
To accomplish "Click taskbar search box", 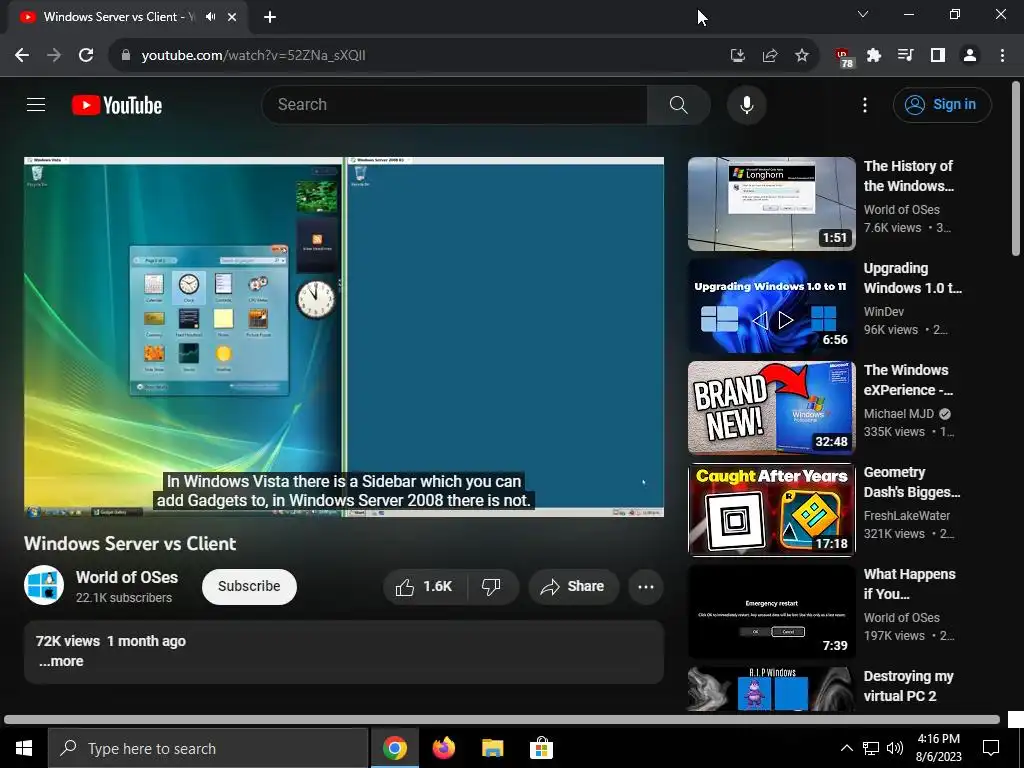I will (208, 748).
